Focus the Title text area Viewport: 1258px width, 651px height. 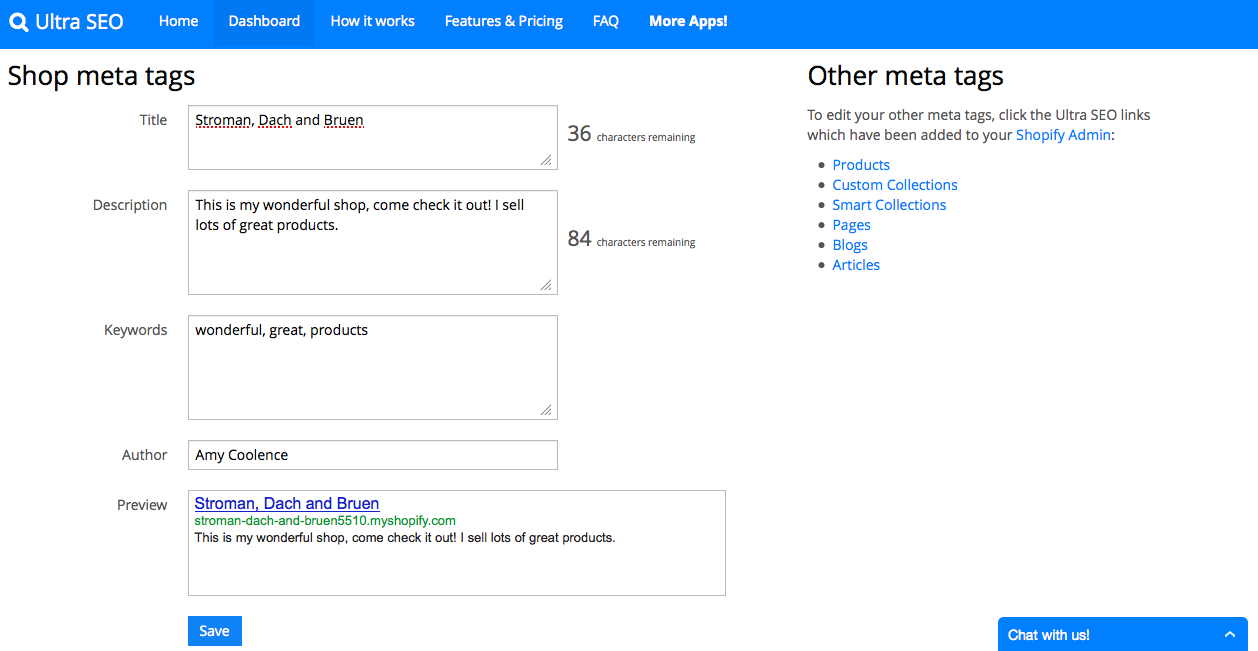tap(373, 138)
